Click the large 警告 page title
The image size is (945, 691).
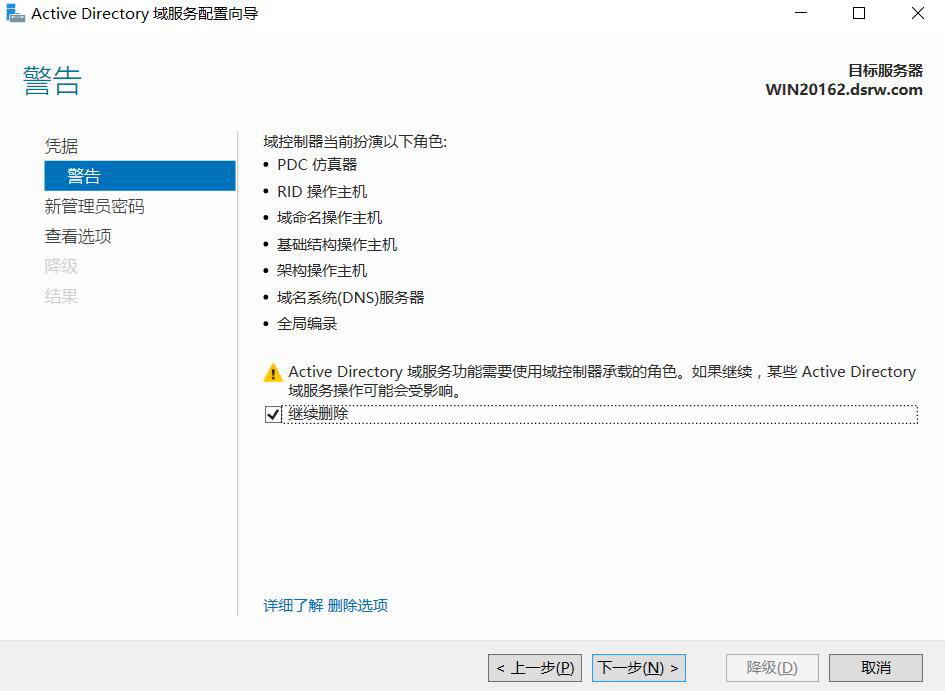click(x=52, y=81)
